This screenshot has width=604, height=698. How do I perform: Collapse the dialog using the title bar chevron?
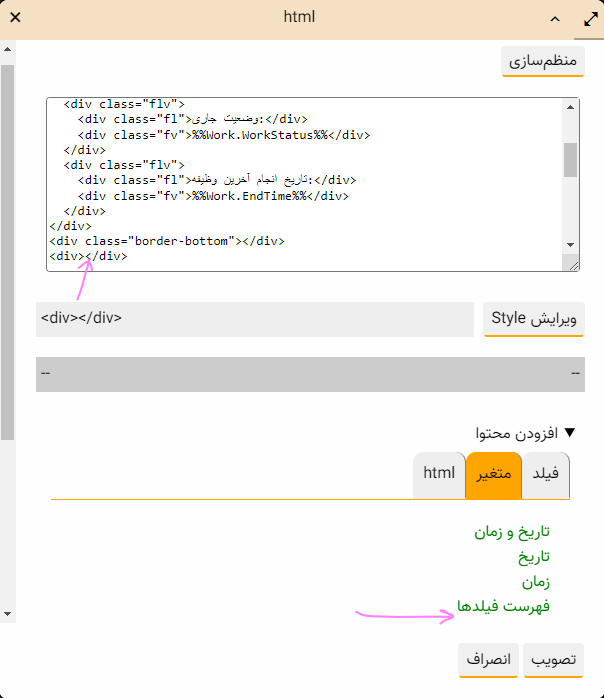555,18
